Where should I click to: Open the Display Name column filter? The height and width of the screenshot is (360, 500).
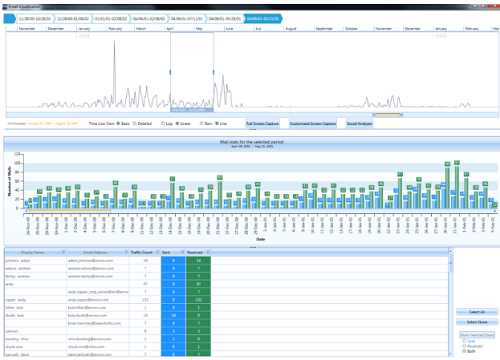point(63,252)
